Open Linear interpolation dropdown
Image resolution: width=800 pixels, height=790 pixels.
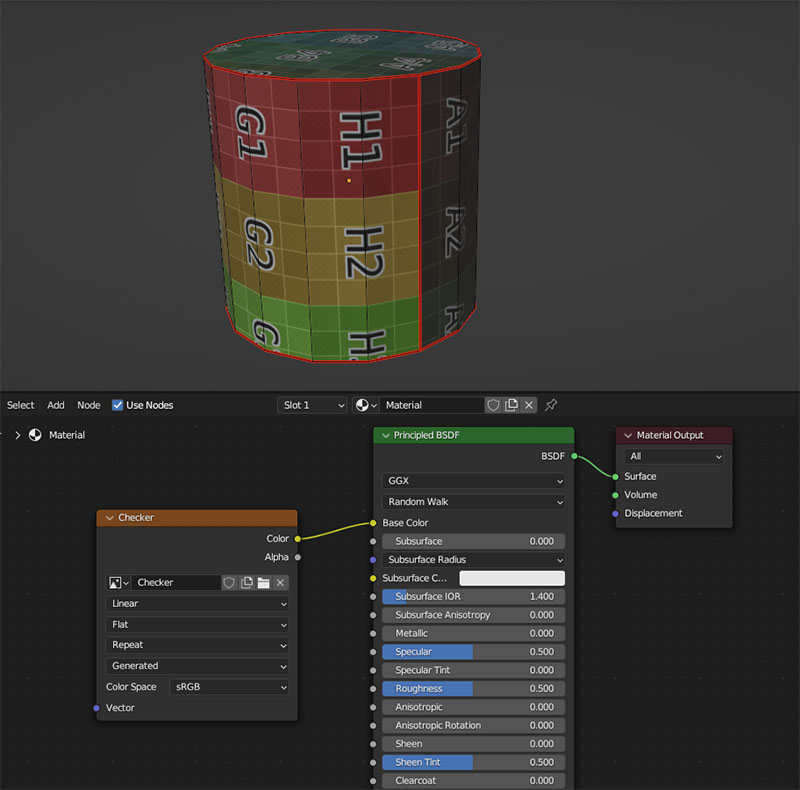[197, 604]
